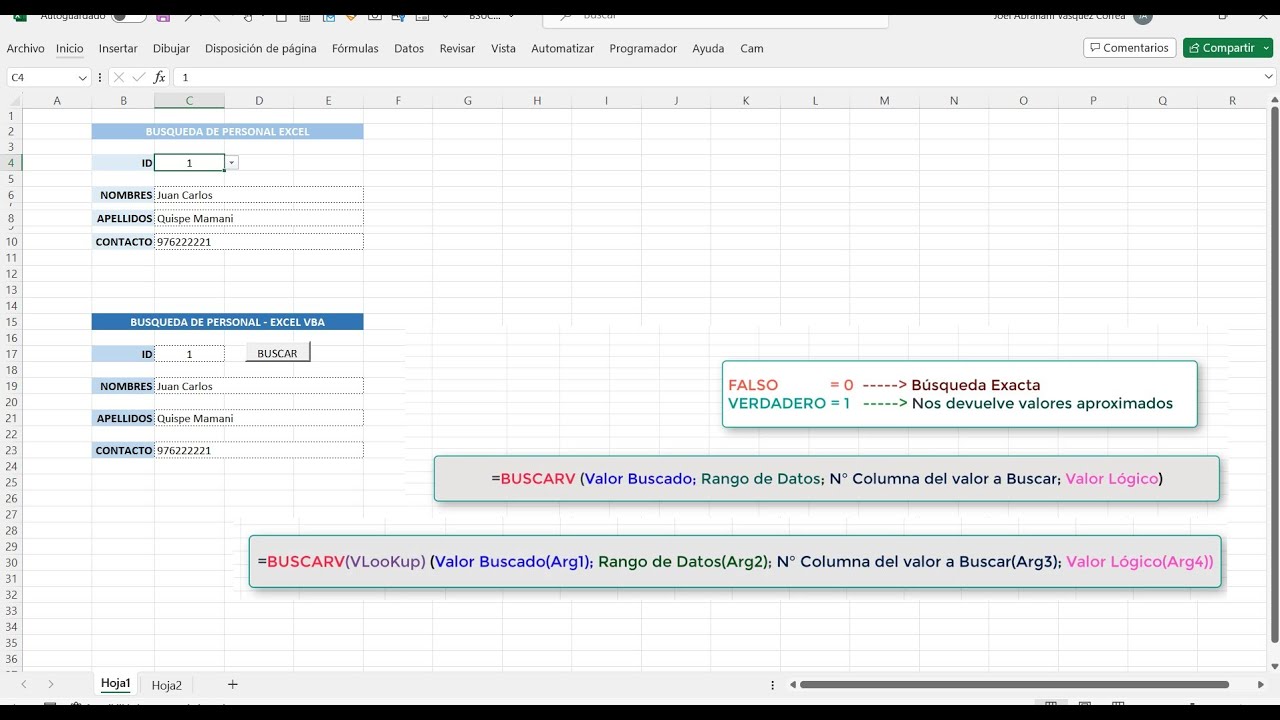The width and height of the screenshot is (1280, 720).
Task: Switch to the Inicio ribbon tab
Action: point(70,48)
